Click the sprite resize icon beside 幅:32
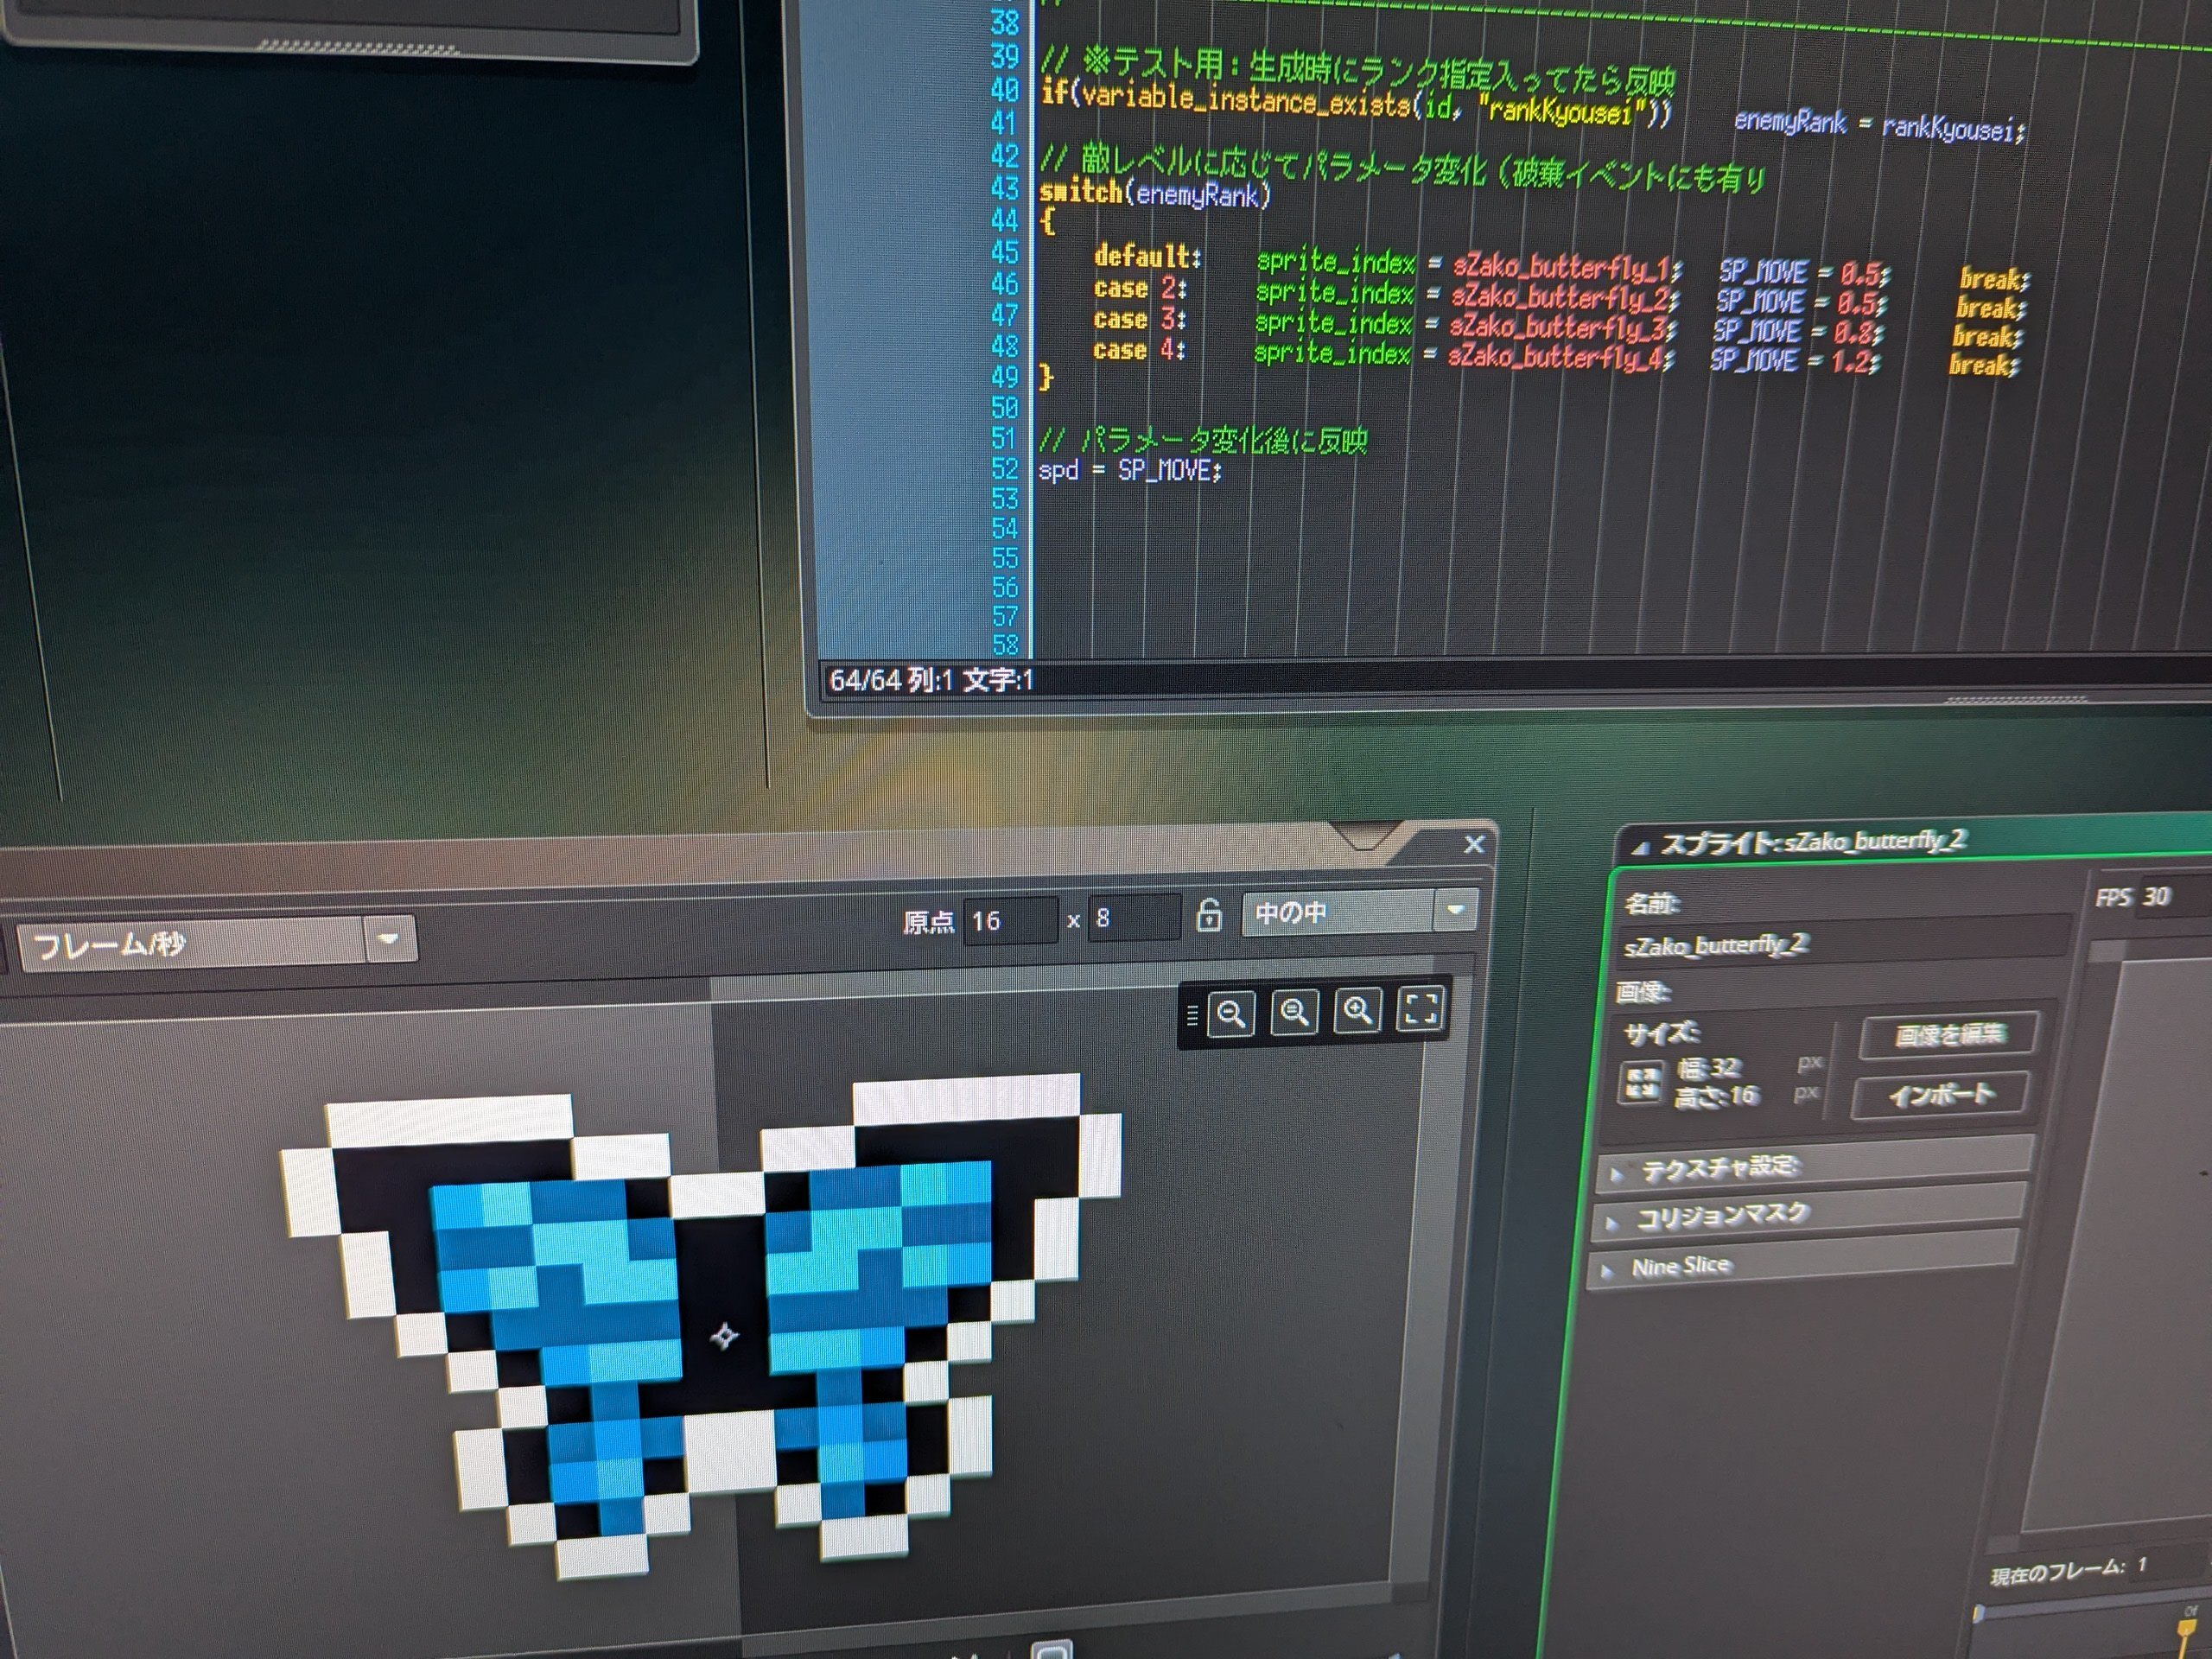 (1640, 1082)
